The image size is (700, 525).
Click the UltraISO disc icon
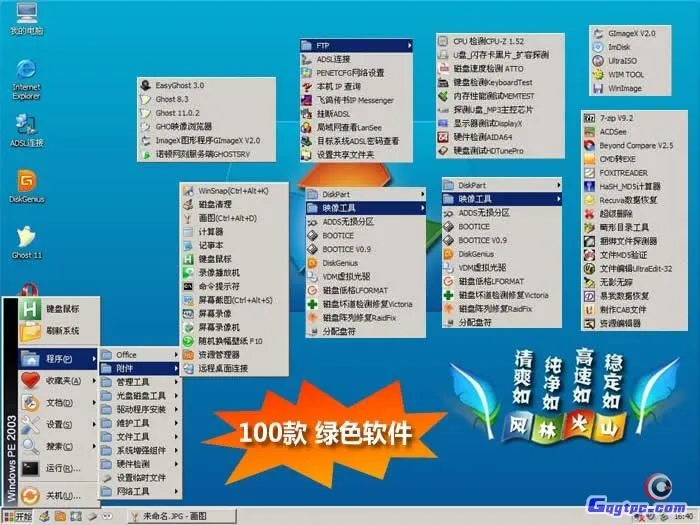coord(598,61)
